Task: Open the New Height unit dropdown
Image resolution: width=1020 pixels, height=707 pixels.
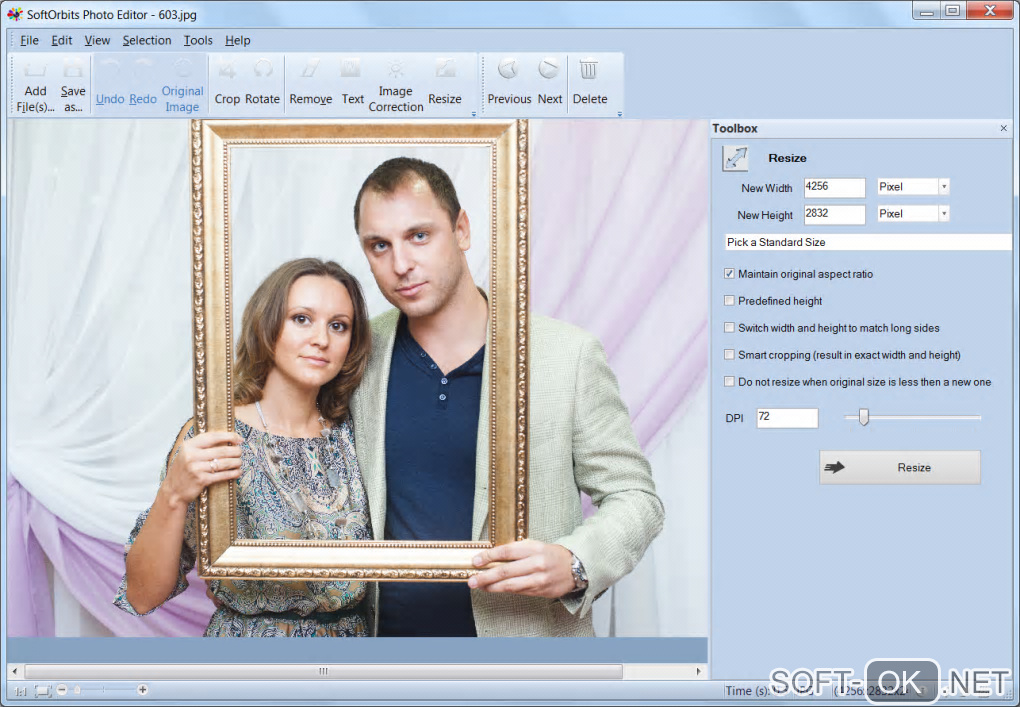Action: 944,214
